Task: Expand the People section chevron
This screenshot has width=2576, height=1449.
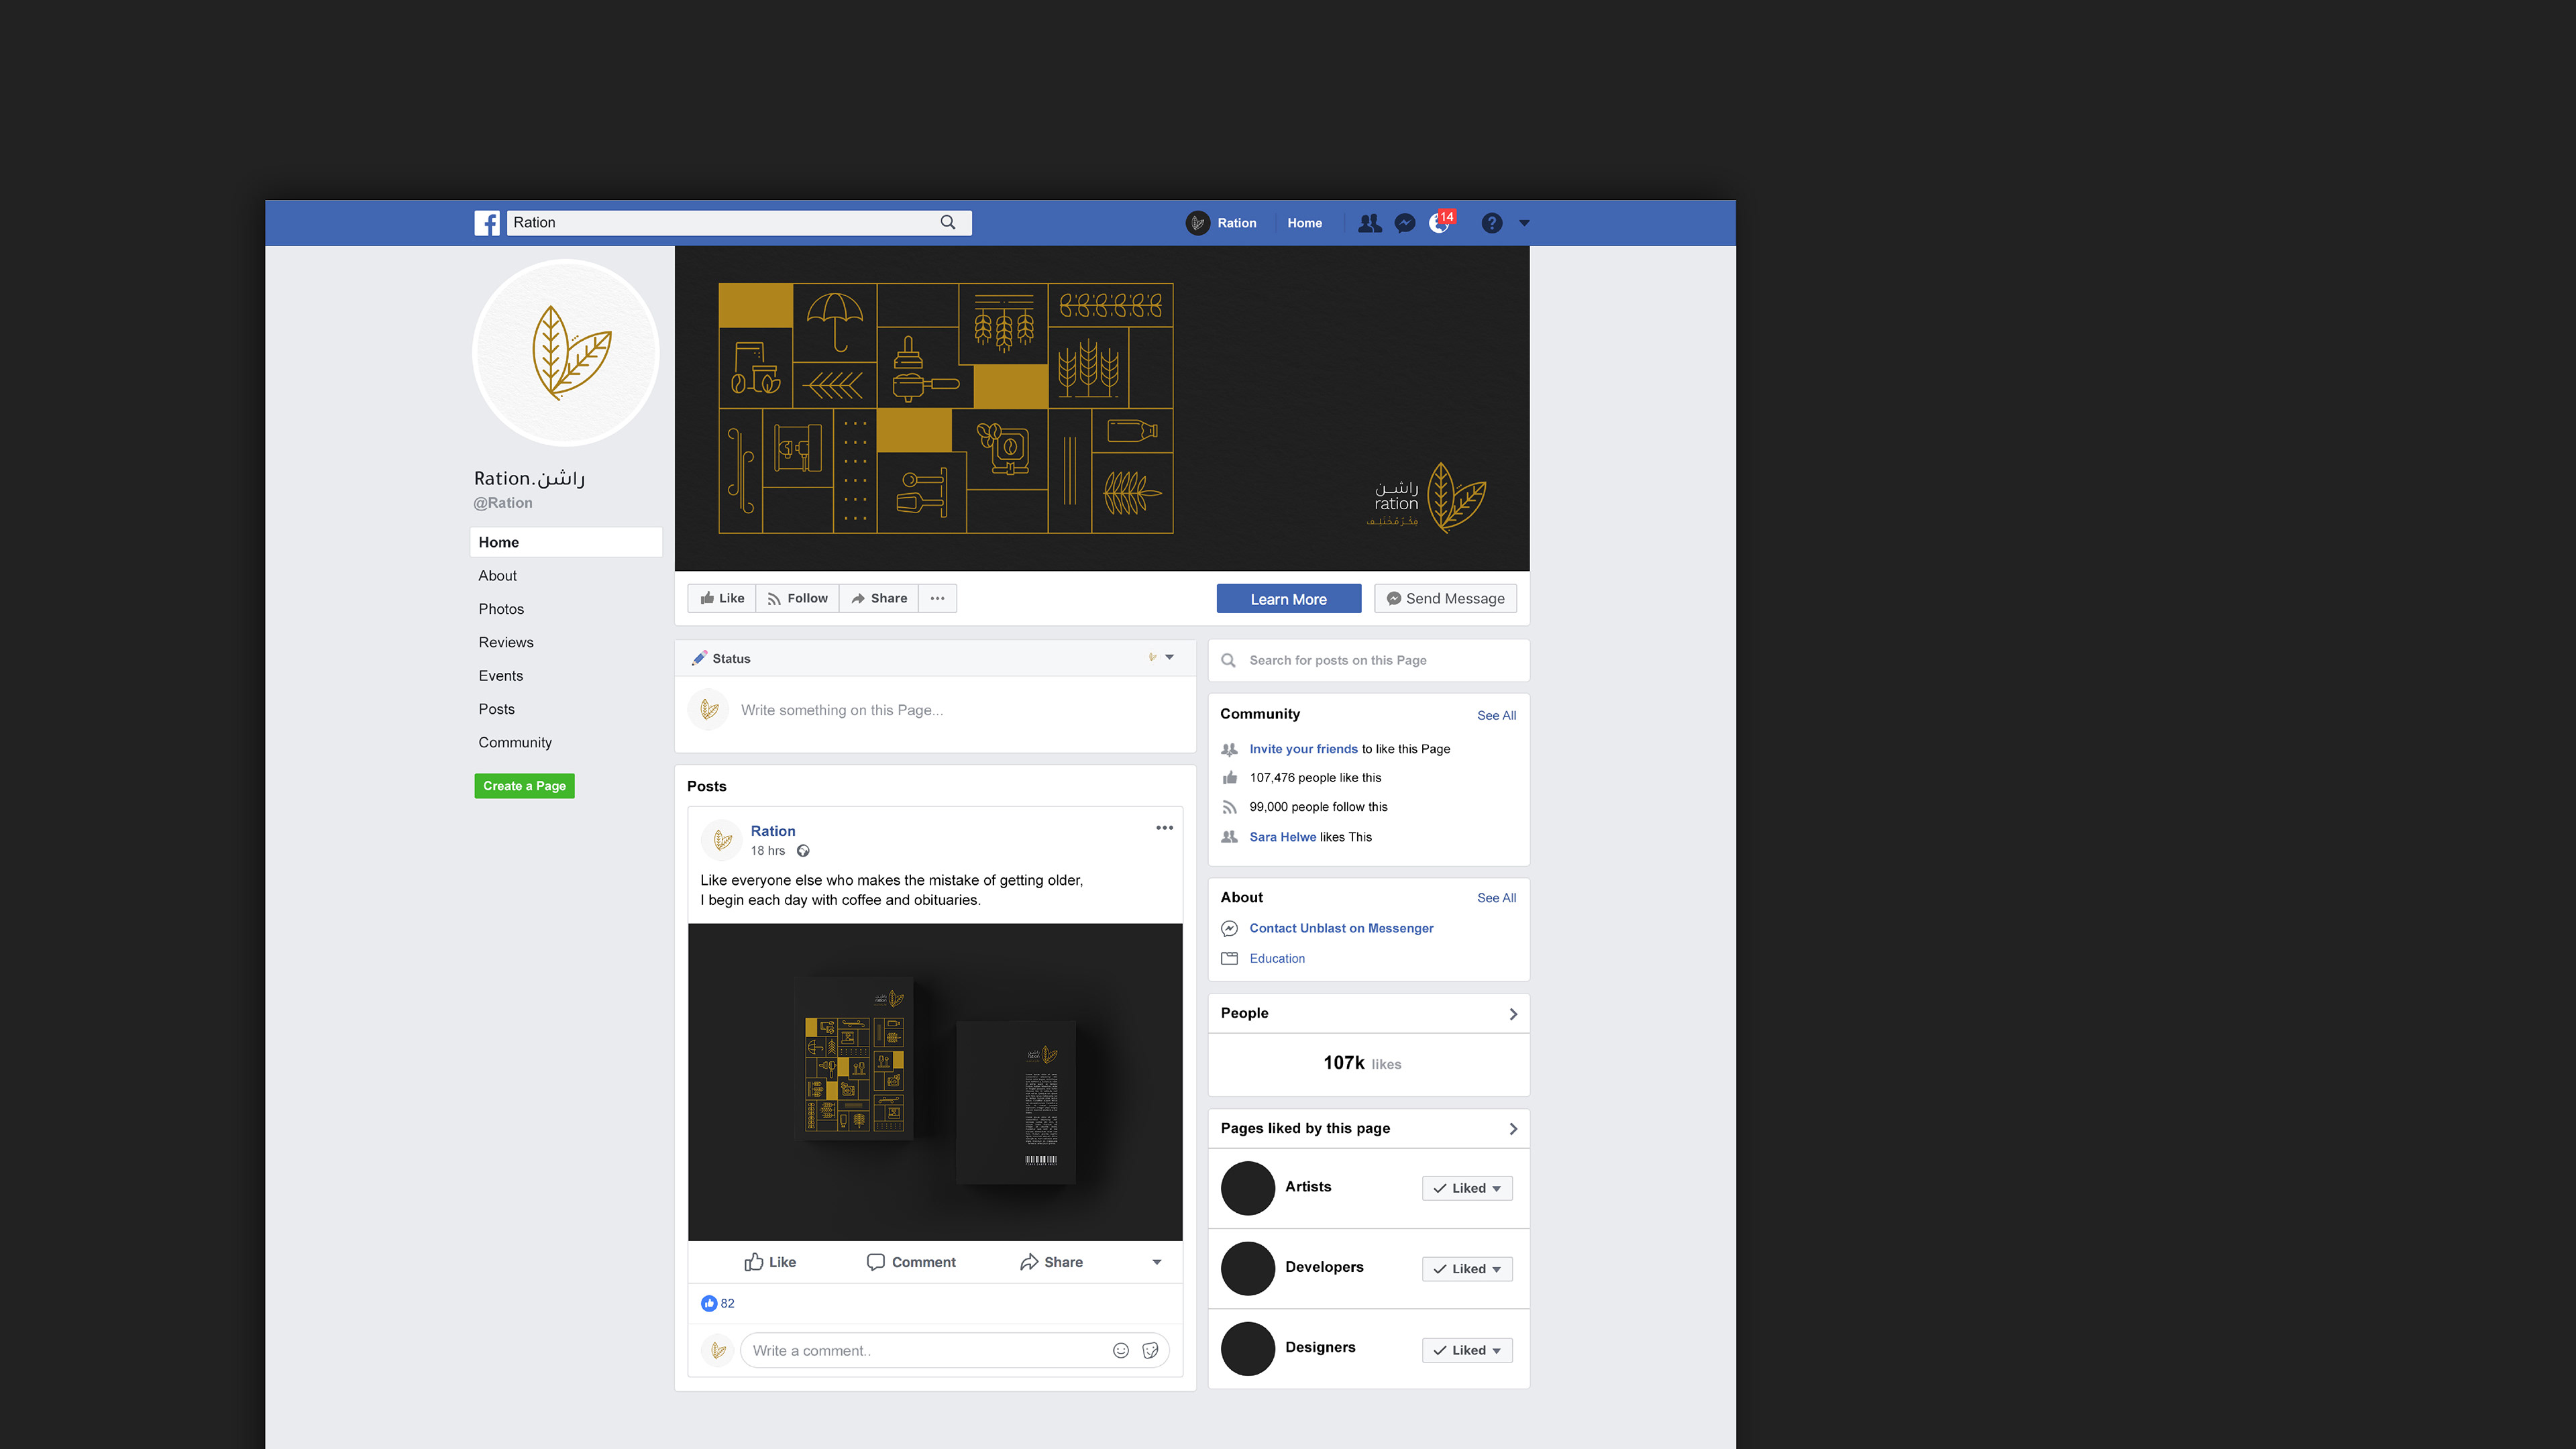Action: (1513, 1014)
